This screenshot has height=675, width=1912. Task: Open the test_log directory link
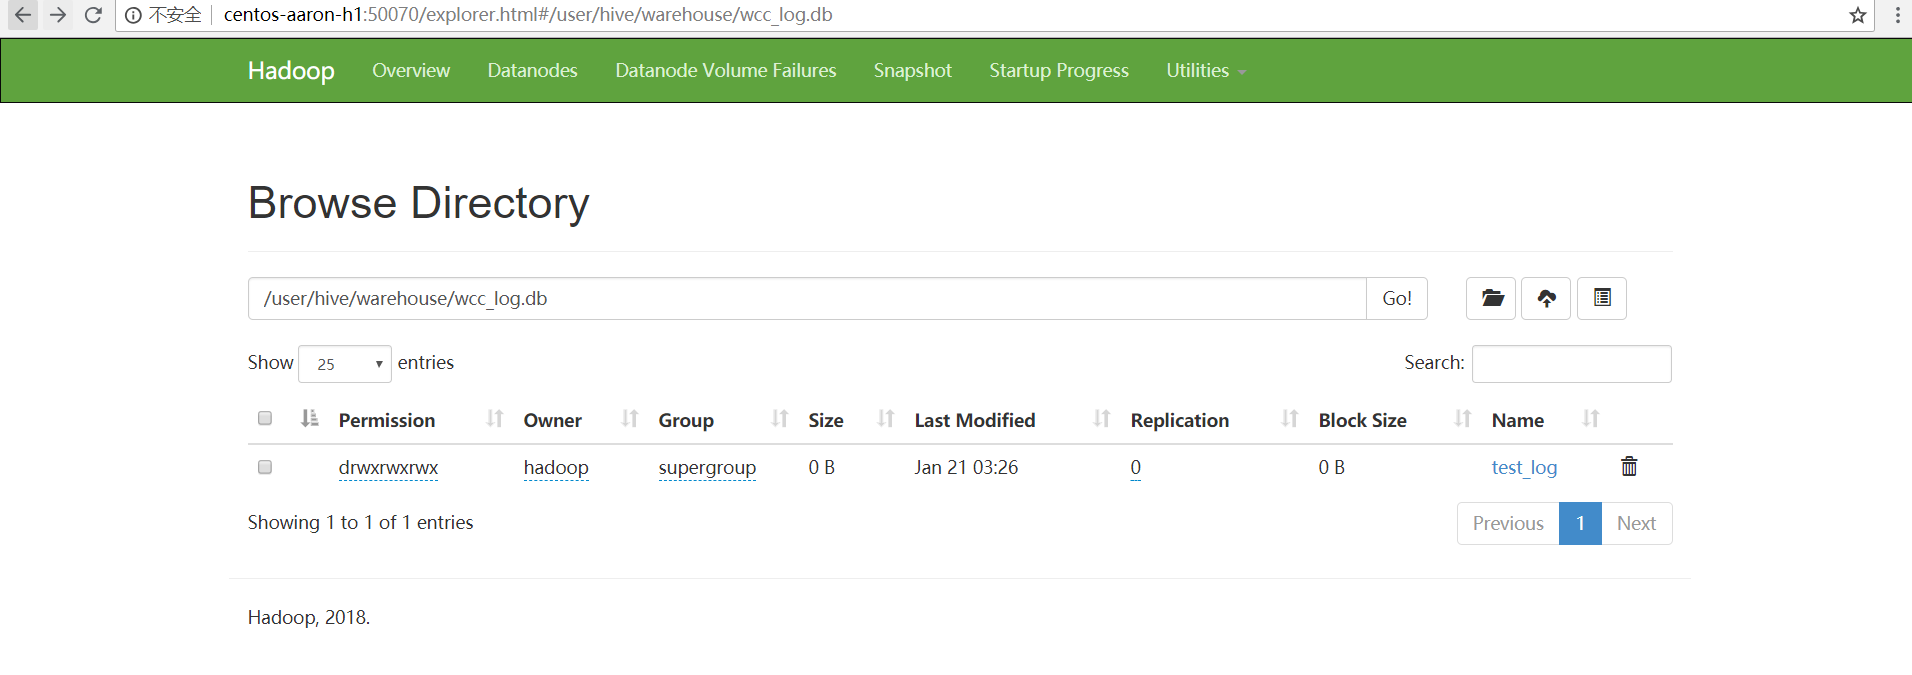pyautogui.click(x=1524, y=467)
